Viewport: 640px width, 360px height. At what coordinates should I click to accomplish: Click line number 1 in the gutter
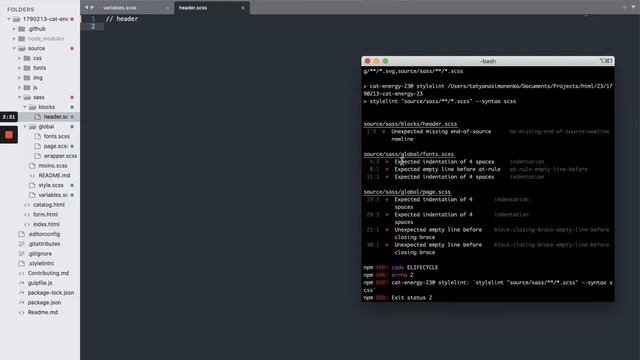pos(93,19)
